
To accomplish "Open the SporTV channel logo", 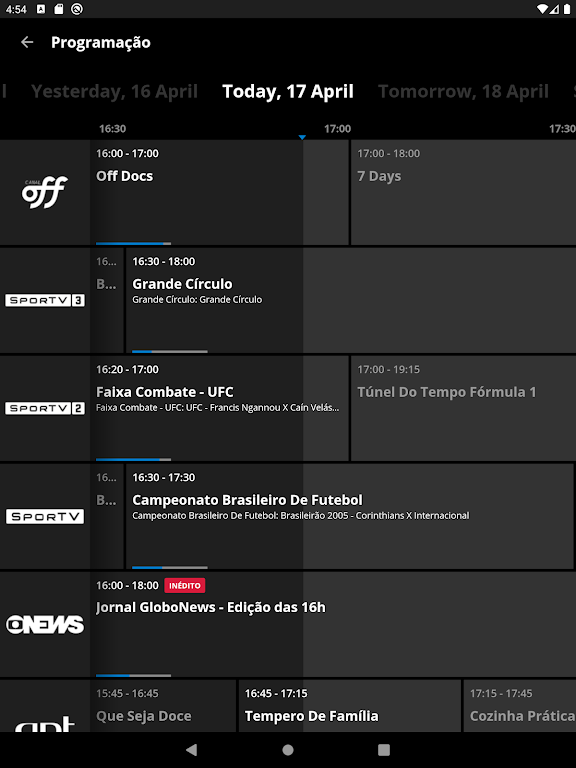I will (x=45, y=516).
